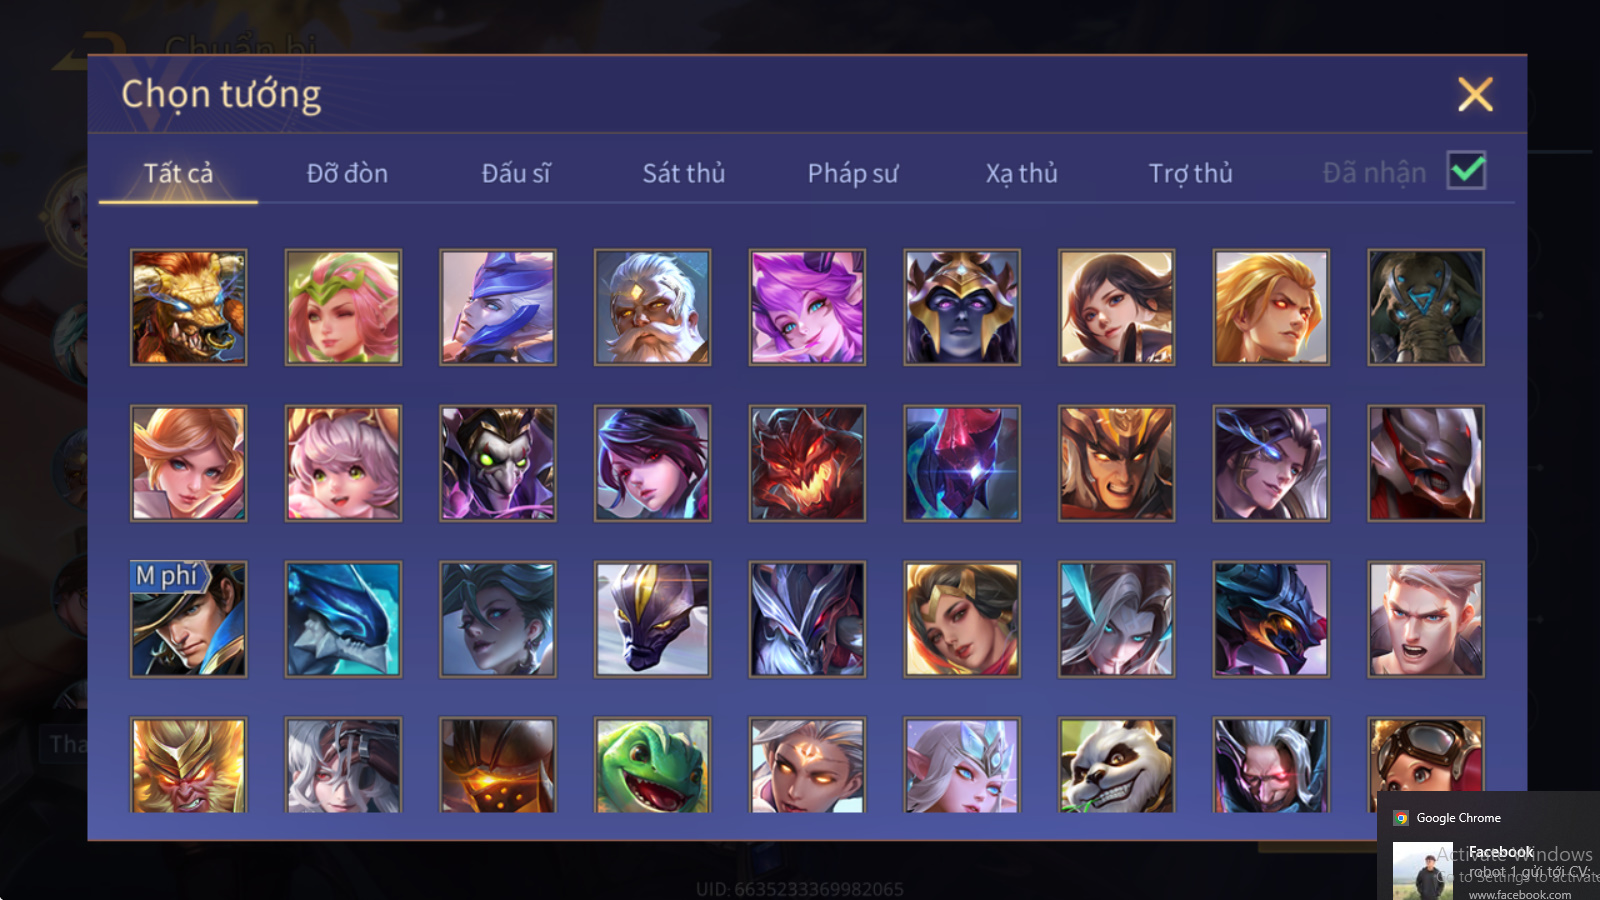Choose the pink-haired flower crown hero
Image resolution: width=1600 pixels, height=900 pixels.
click(343, 307)
